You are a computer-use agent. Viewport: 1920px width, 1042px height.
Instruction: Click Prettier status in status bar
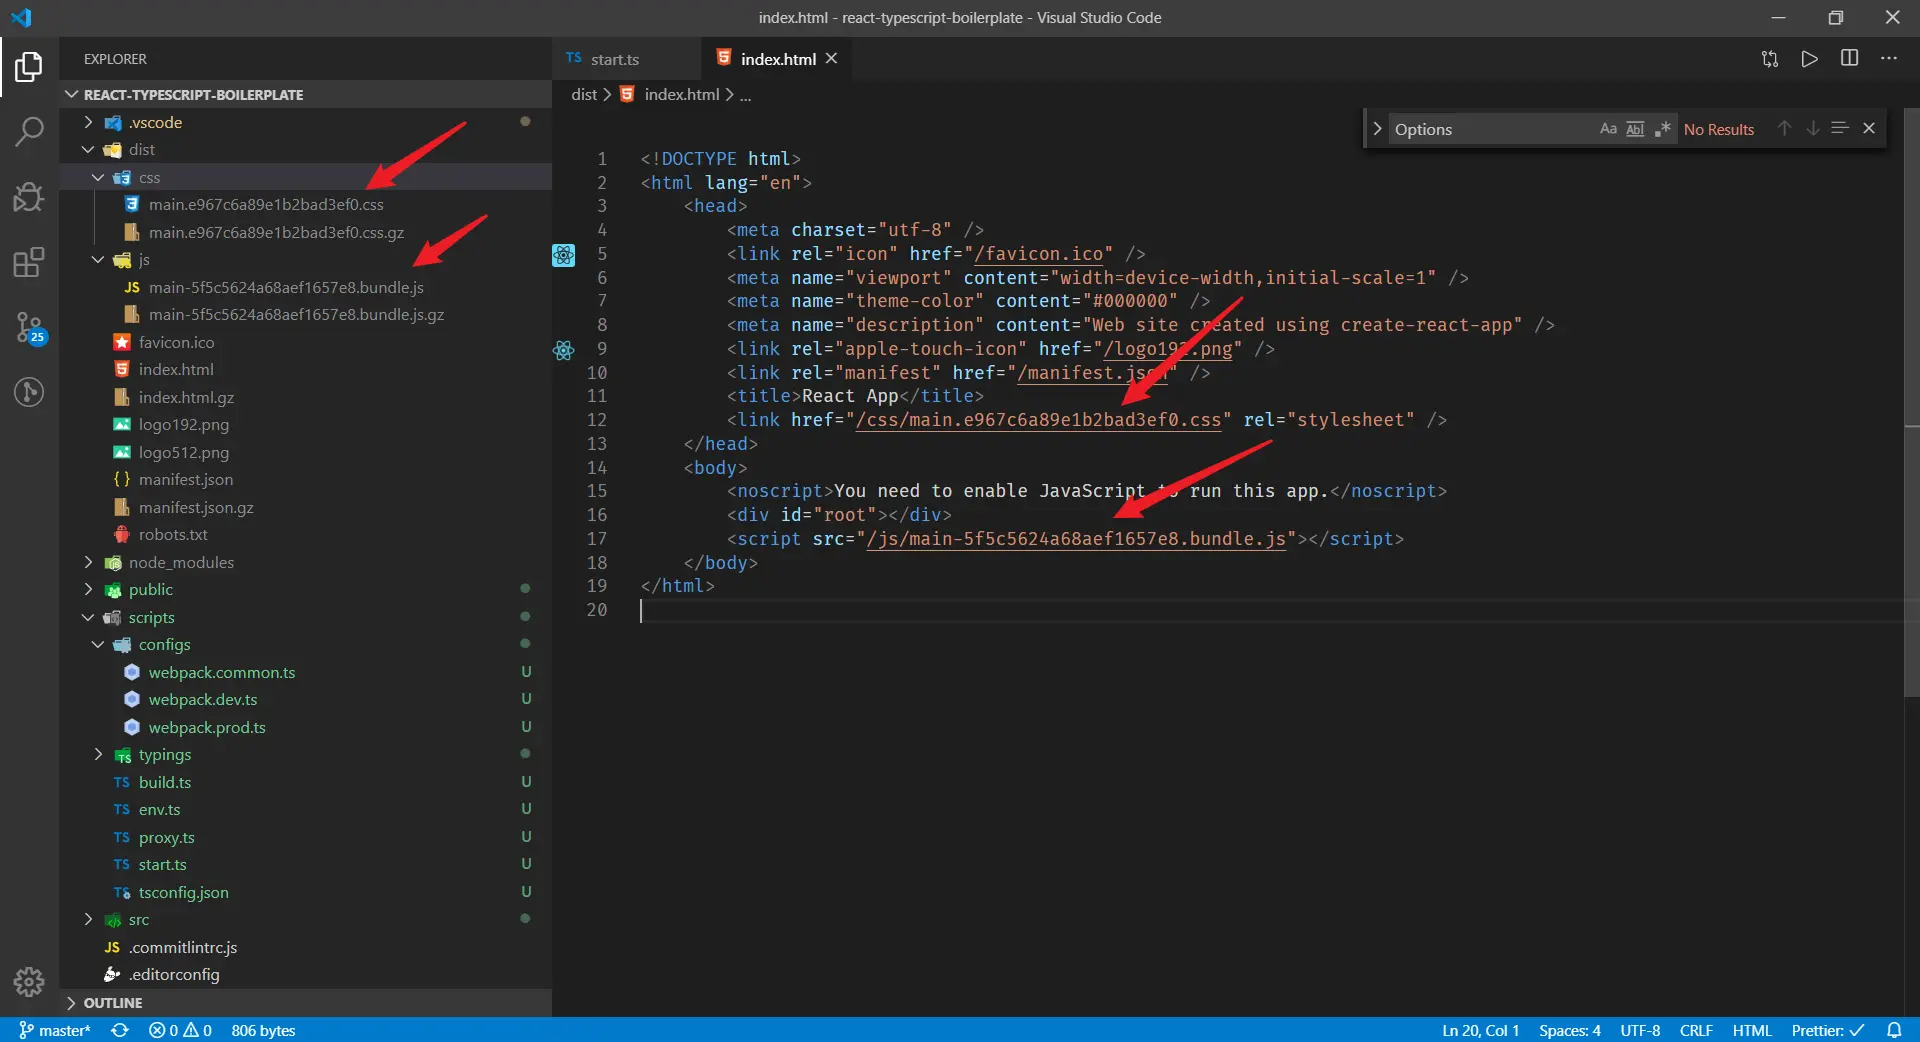pyautogui.click(x=1828, y=1030)
